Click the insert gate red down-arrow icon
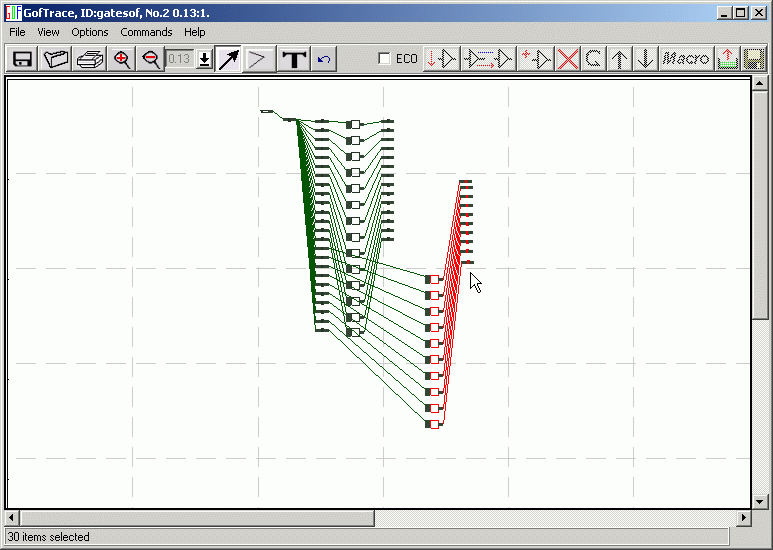 [x=442, y=59]
